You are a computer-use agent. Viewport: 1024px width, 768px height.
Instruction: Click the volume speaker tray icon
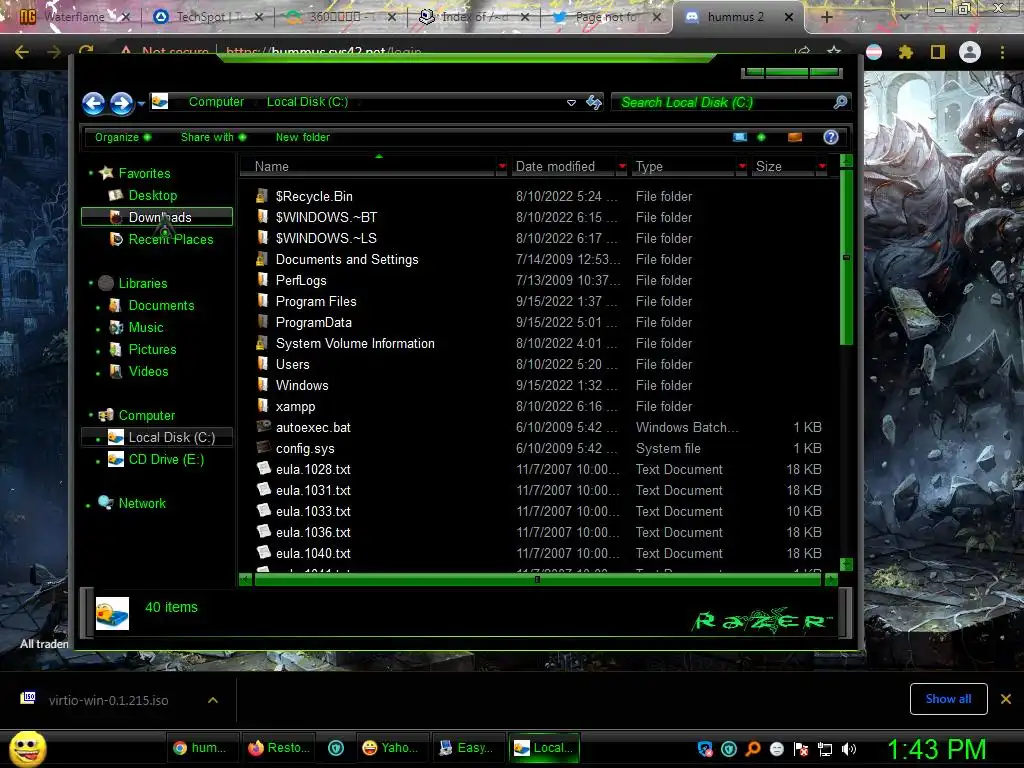click(x=849, y=749)
